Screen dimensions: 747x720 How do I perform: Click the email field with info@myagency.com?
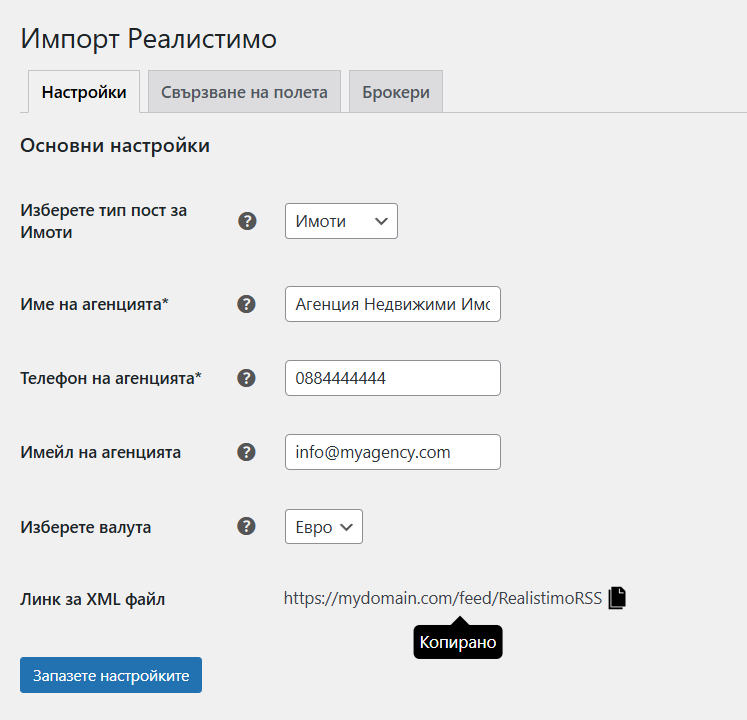pyautogui.click(x=392, y=452)
